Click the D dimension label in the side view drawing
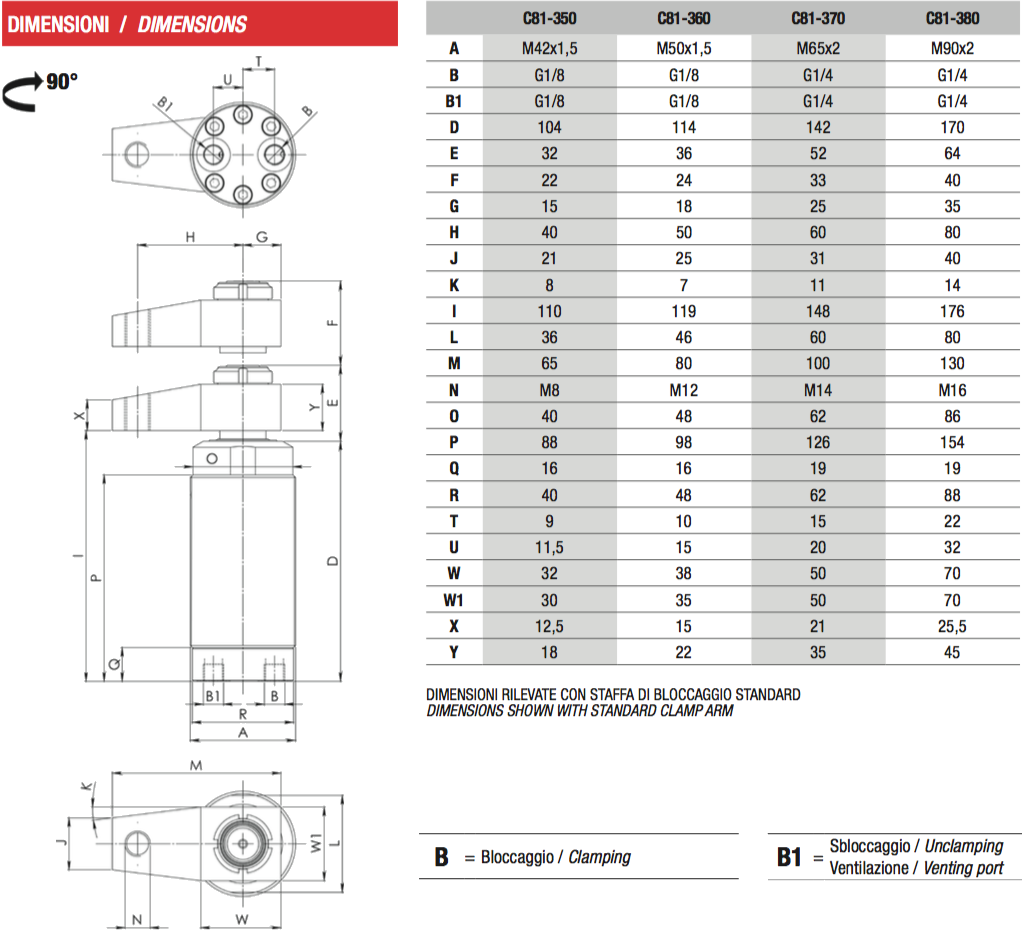 [332, 561]
